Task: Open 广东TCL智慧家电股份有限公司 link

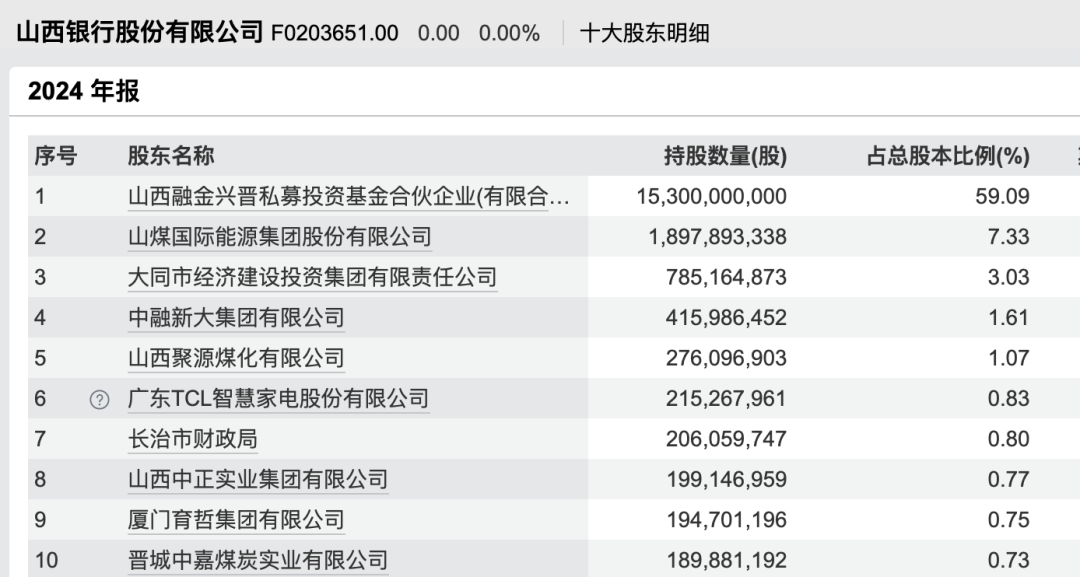Action: coord(279,399)
